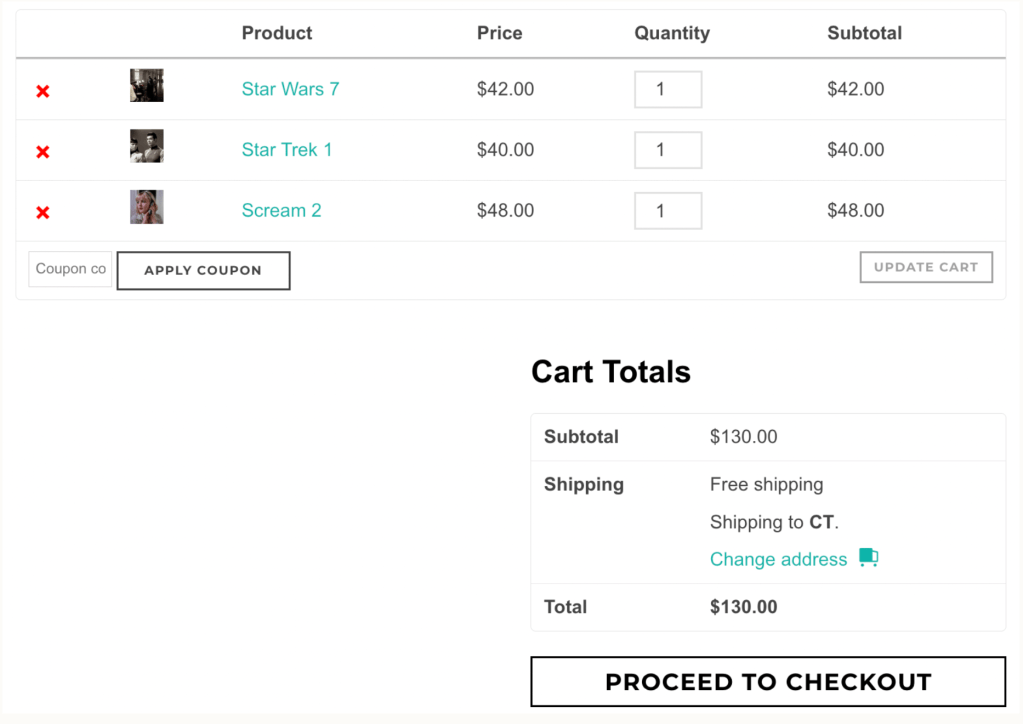Screen dimensions: 1023x724
Task: Open the Scream 2 product link
Action: point(281,210)
